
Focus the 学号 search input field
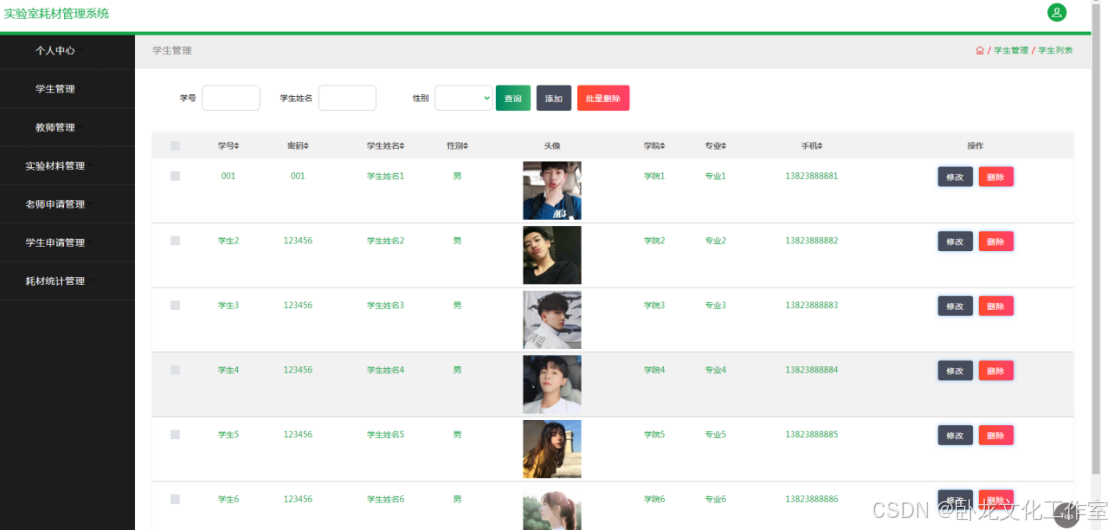click(231, 98)
